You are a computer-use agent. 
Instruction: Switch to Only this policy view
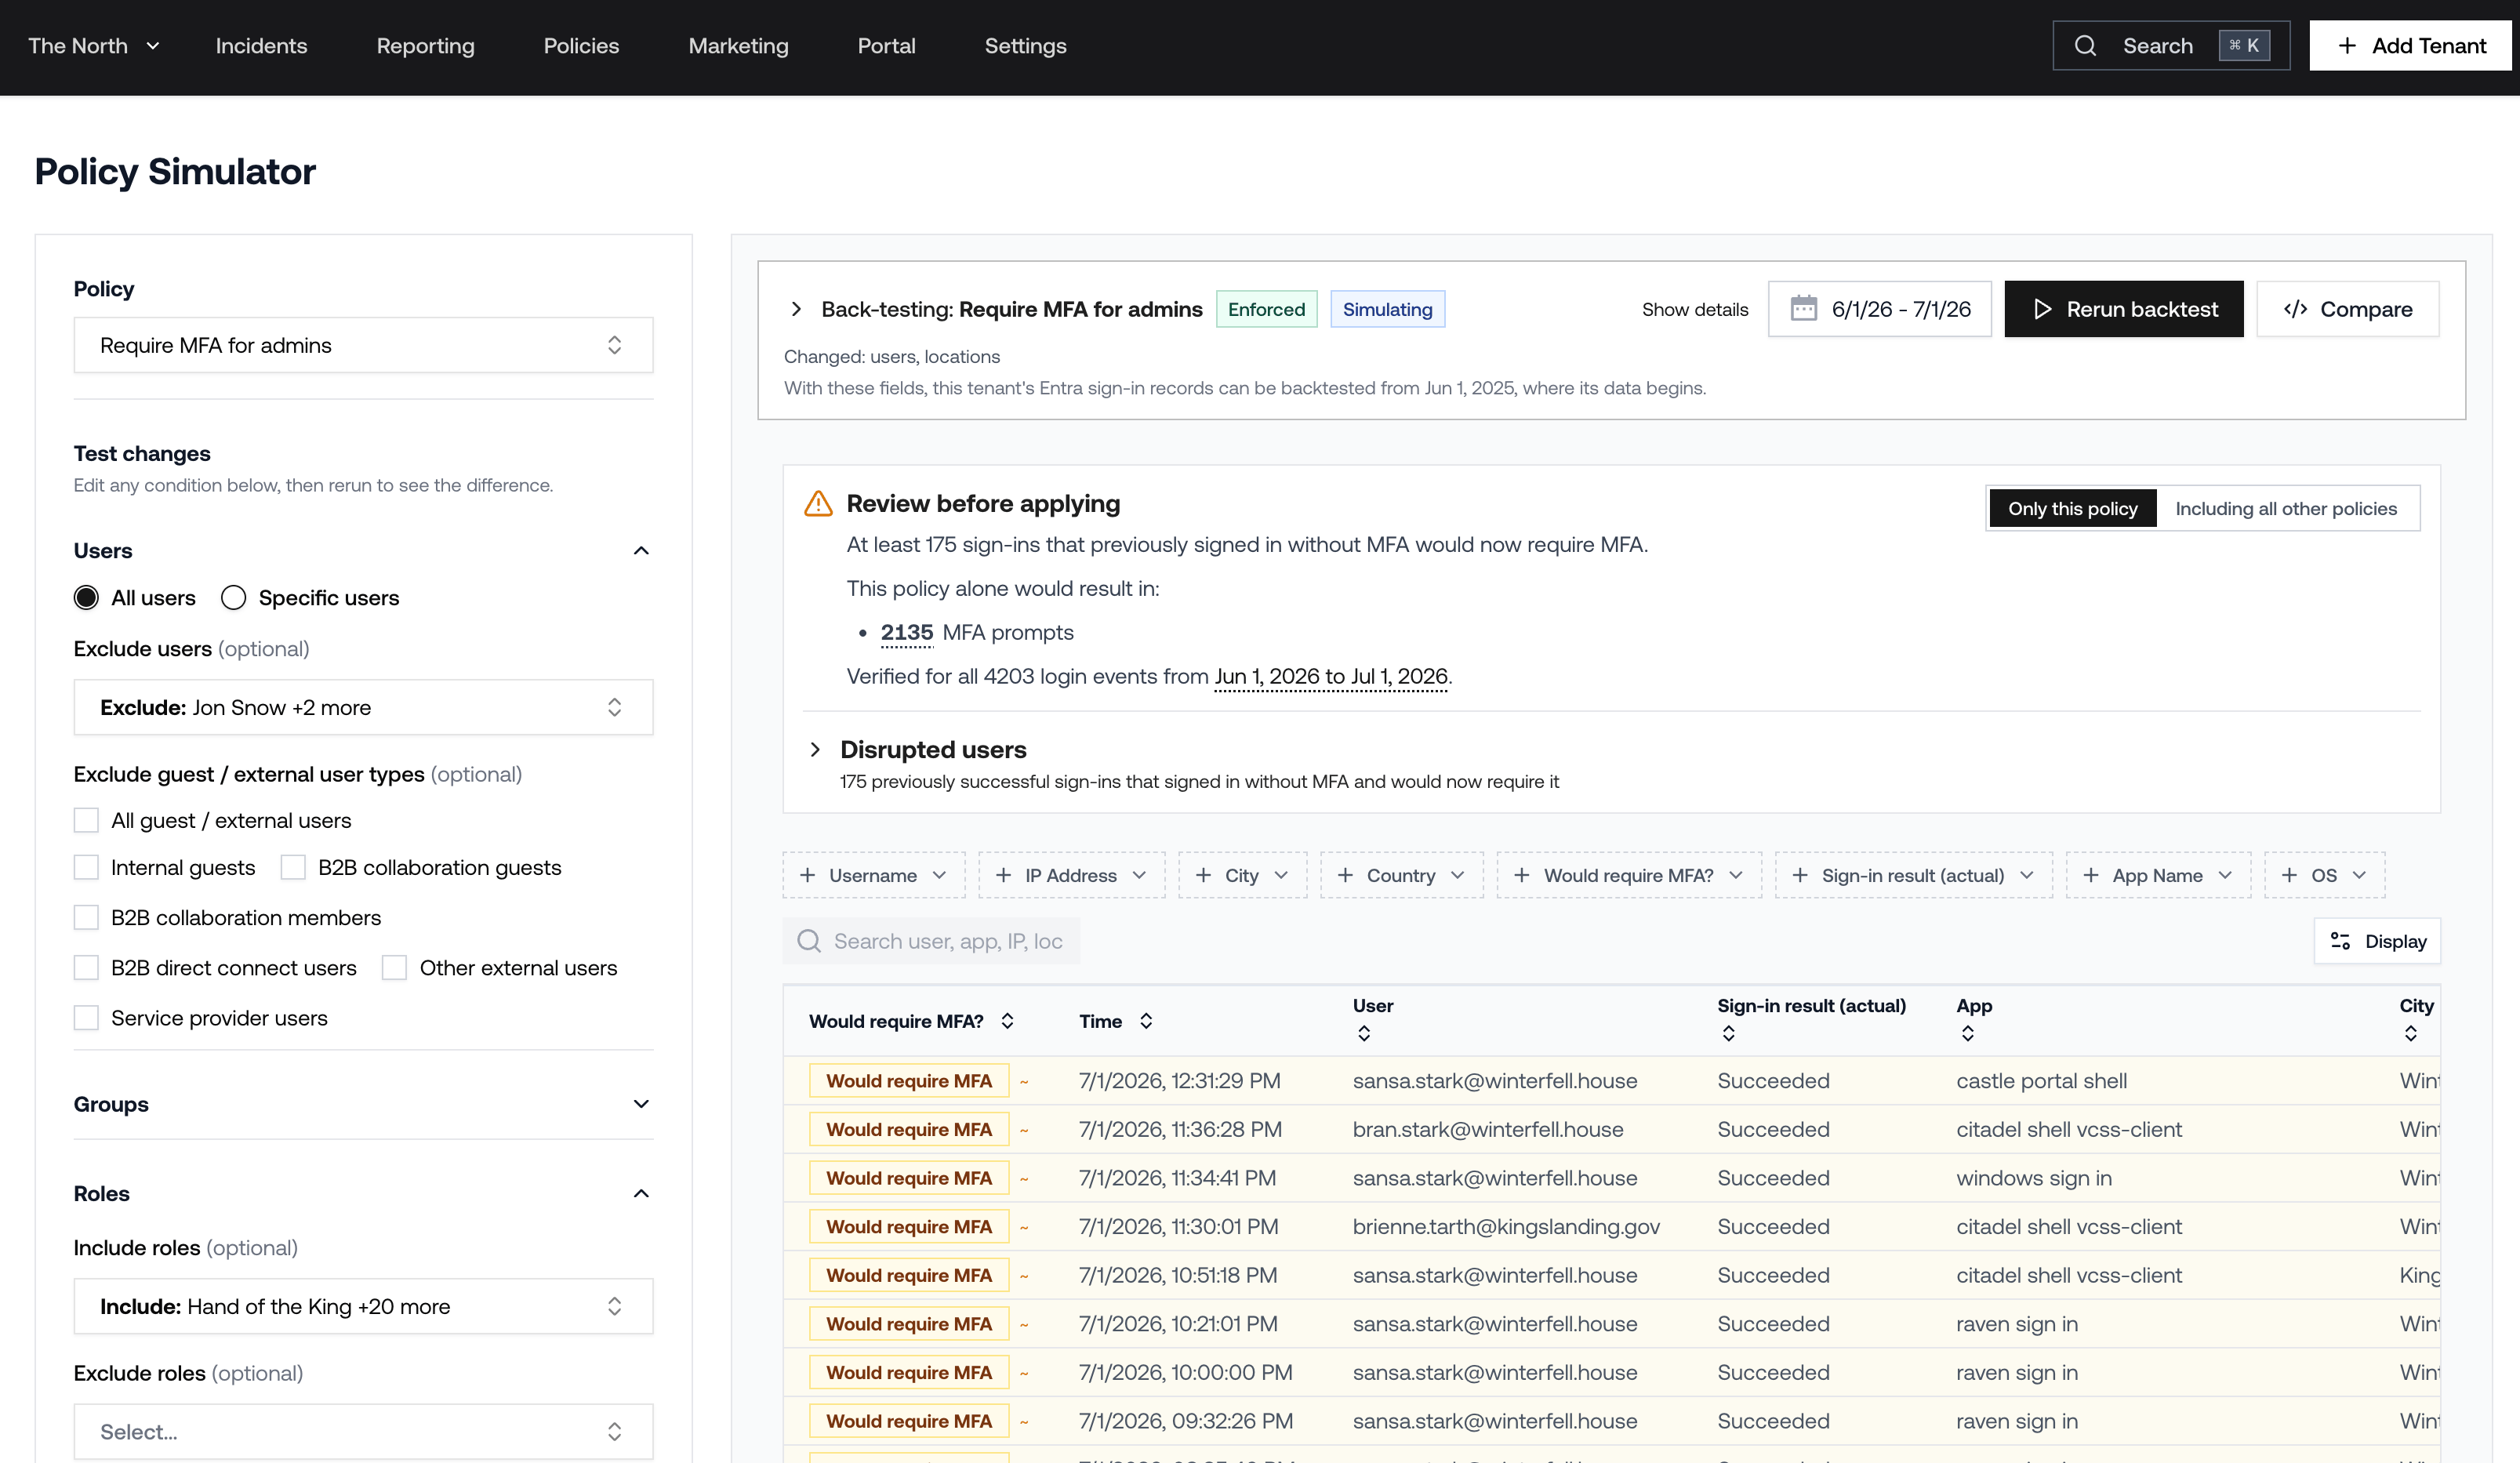pyautogui.click(x=2072, y=509)
